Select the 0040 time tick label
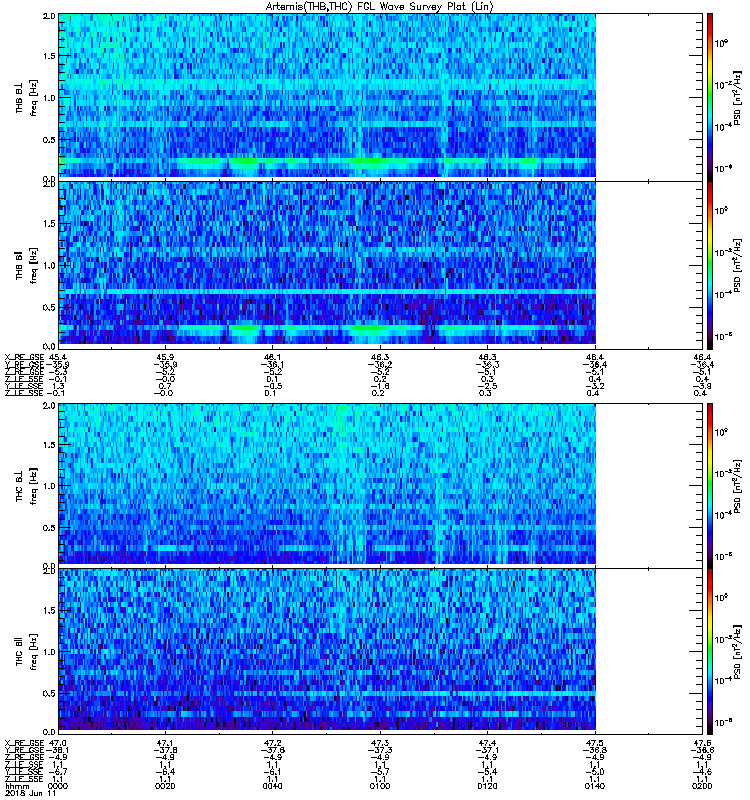This screenshot has height=800, width=750. 272,786
